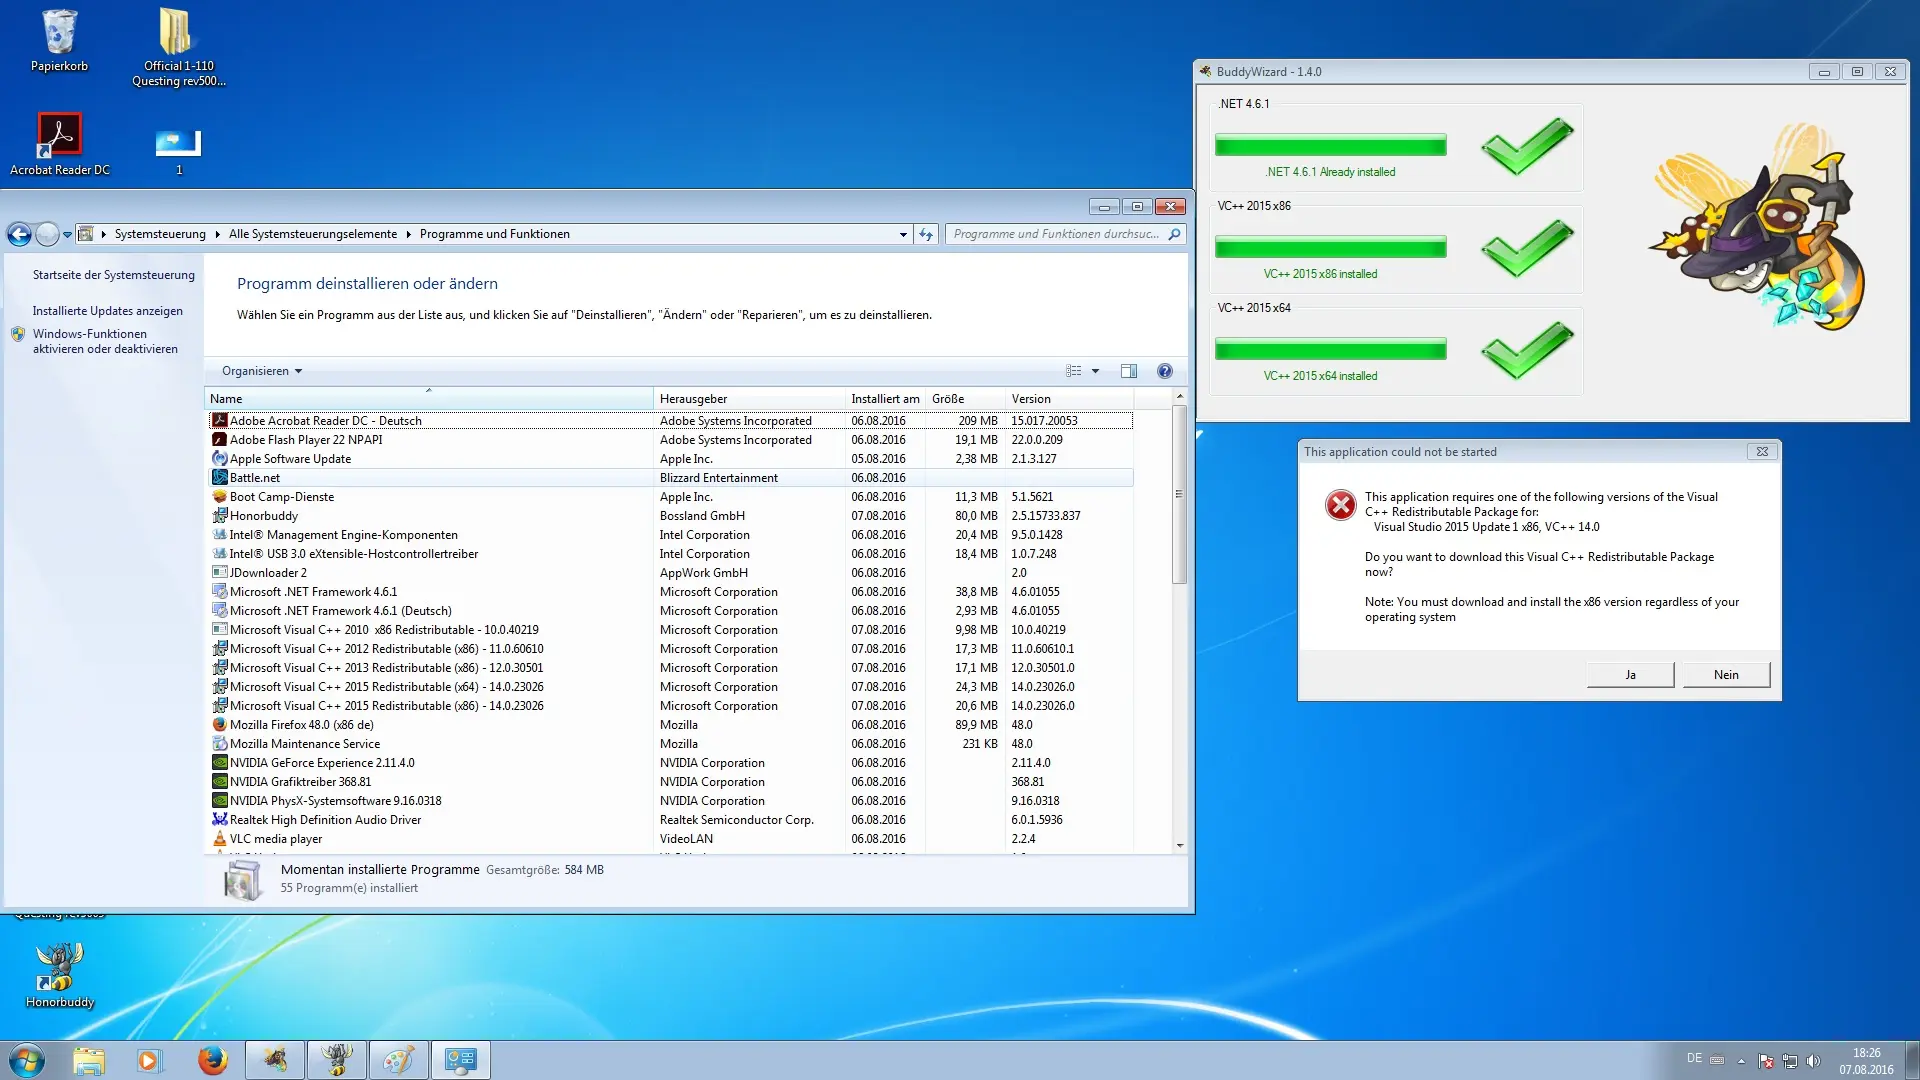Click the red error icon in the dialog
1920x1080 pixels.
tap(1341, 505)
